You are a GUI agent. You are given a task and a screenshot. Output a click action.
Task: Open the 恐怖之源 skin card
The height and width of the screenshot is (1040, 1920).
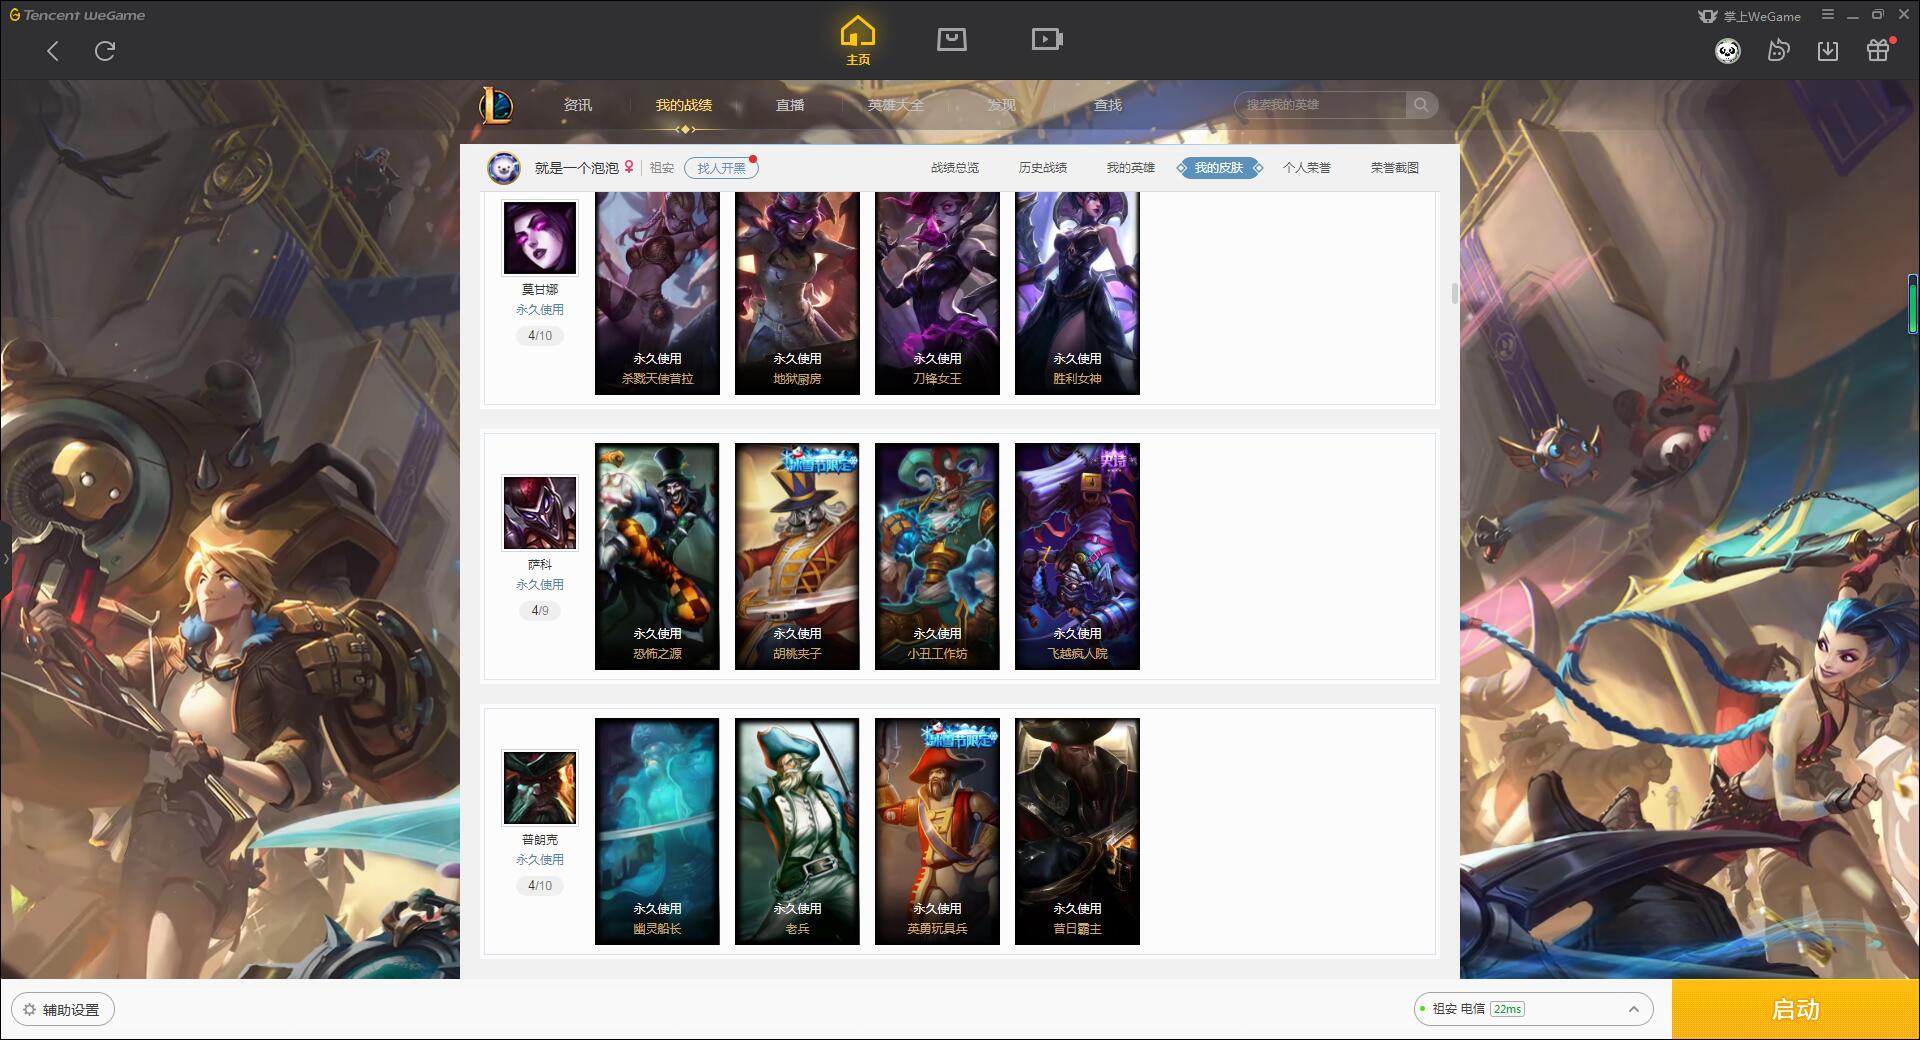[657, 556]
